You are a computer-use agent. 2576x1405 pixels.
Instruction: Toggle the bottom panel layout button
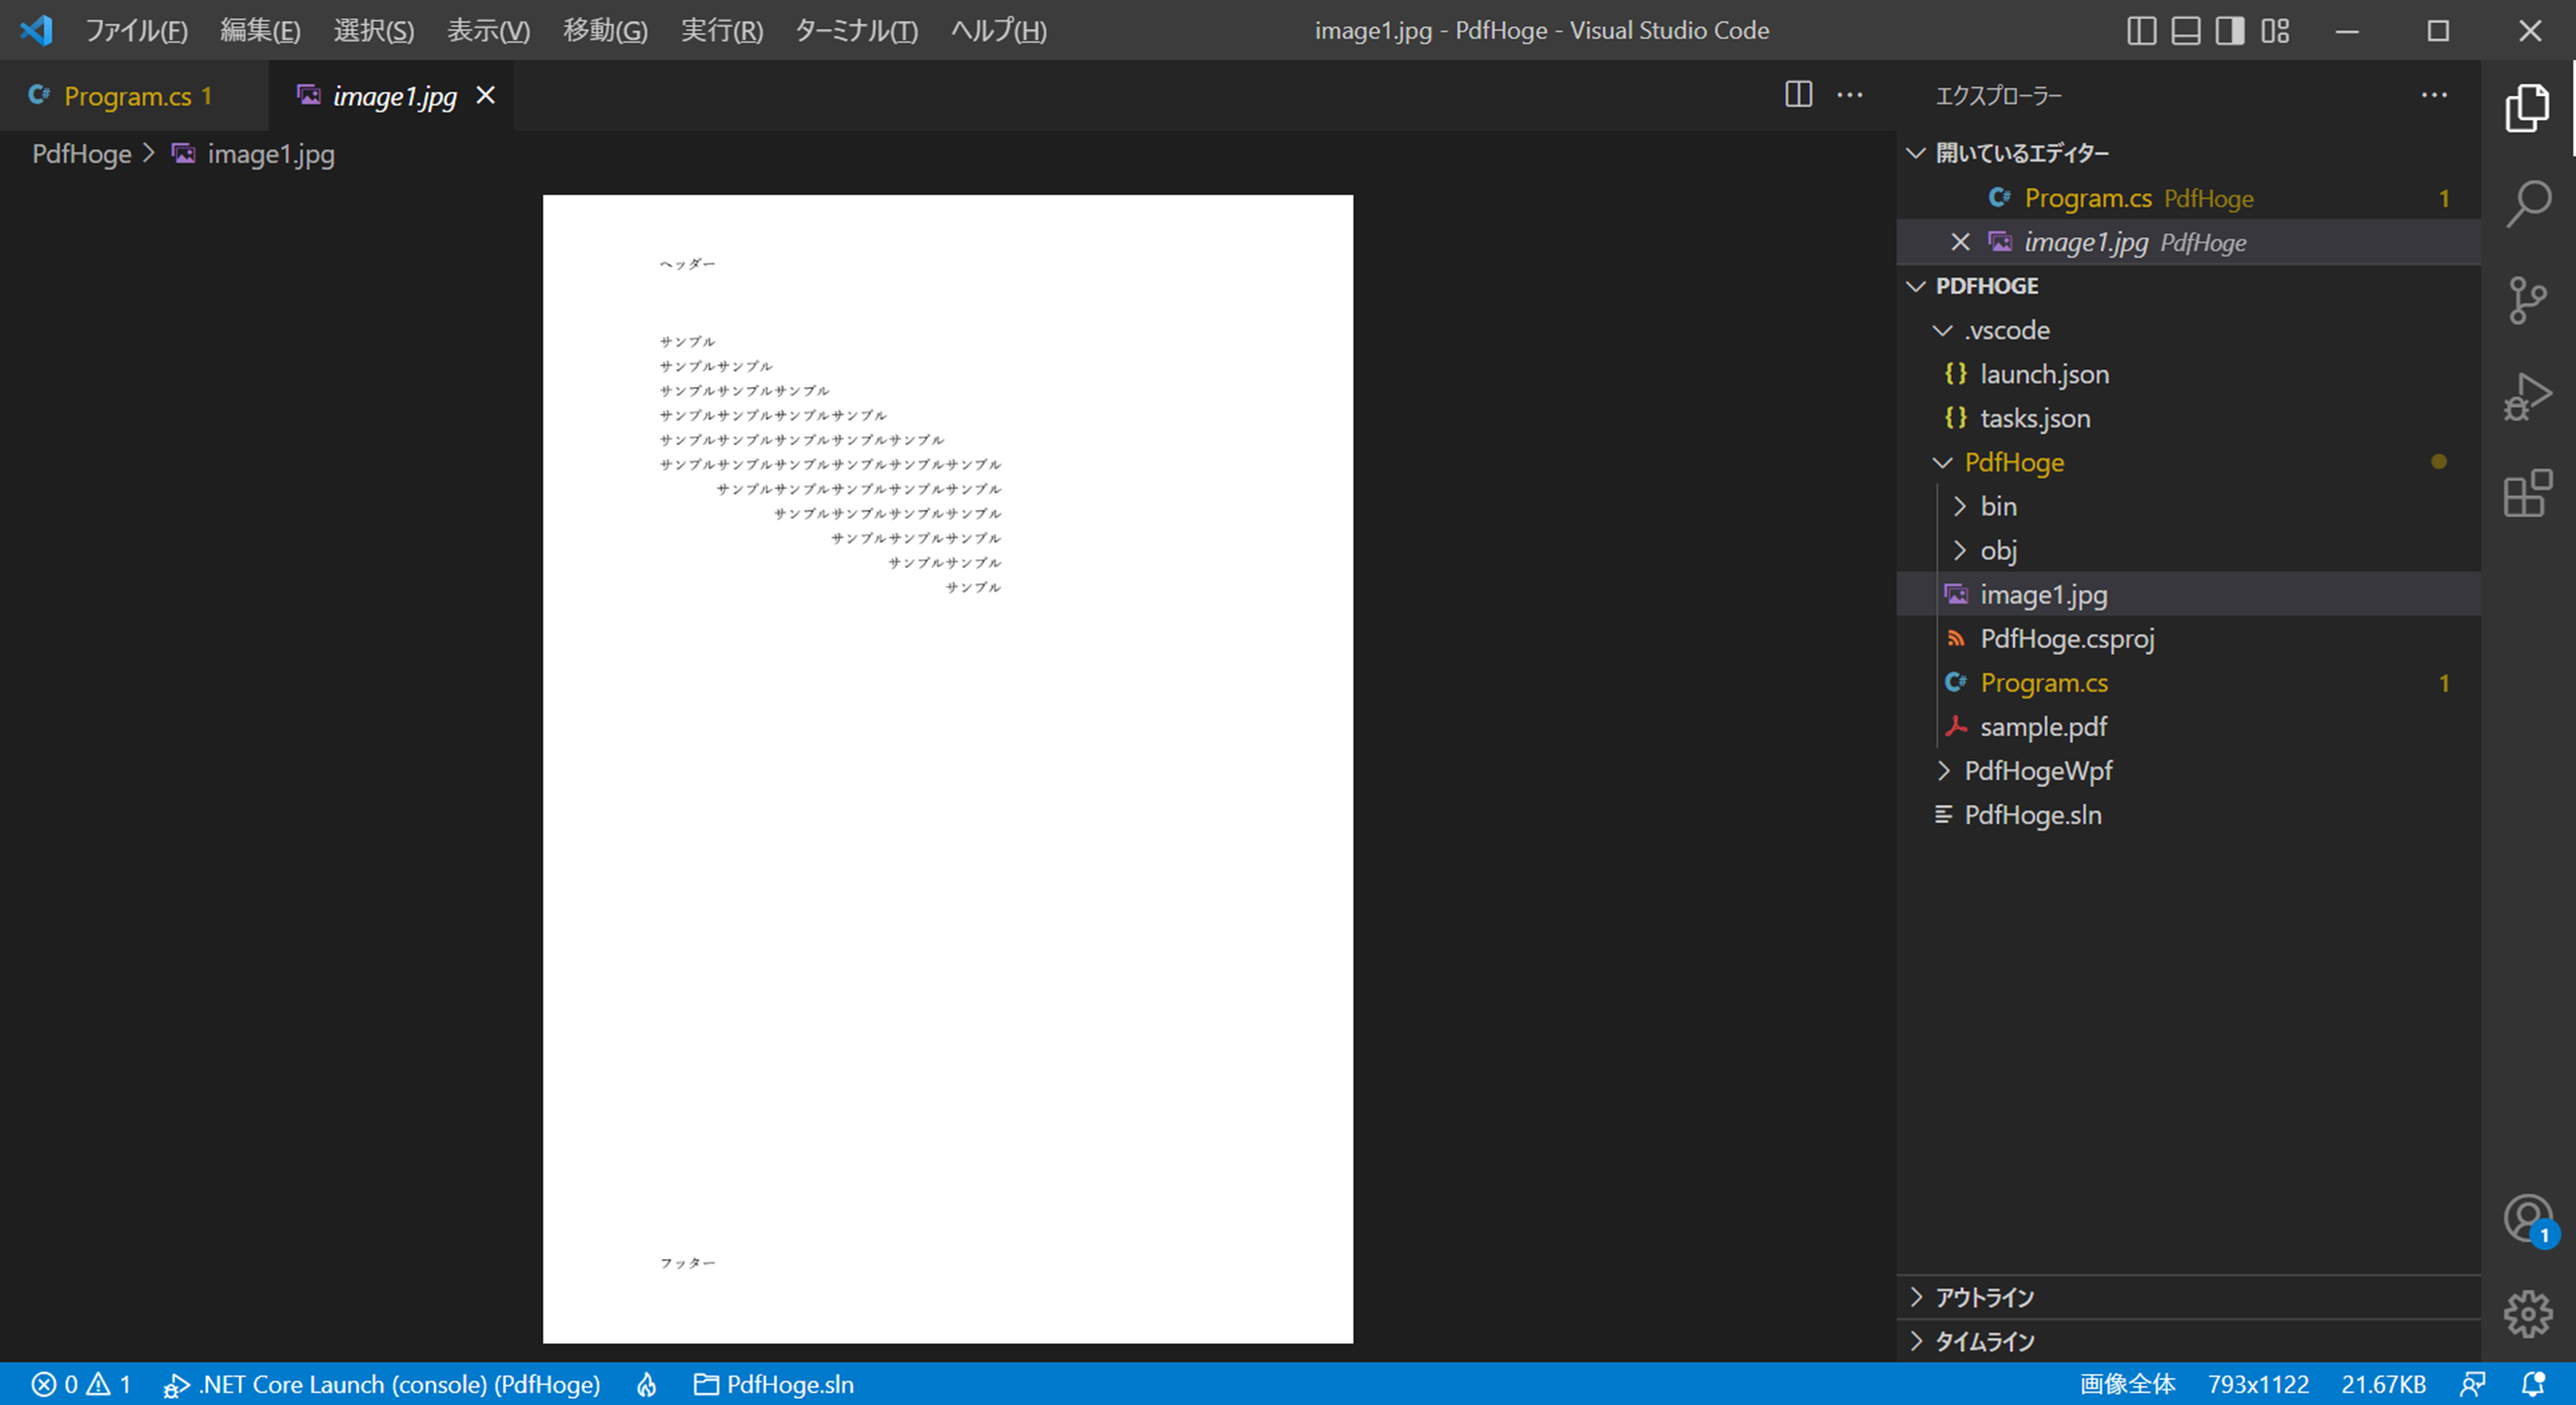(2185, 31)
